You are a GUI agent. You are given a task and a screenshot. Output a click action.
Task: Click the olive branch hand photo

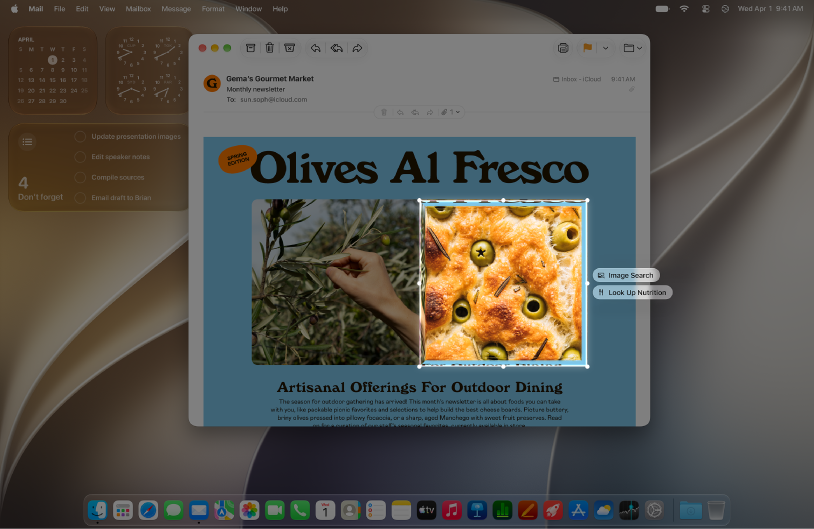(x=336, y=282)
